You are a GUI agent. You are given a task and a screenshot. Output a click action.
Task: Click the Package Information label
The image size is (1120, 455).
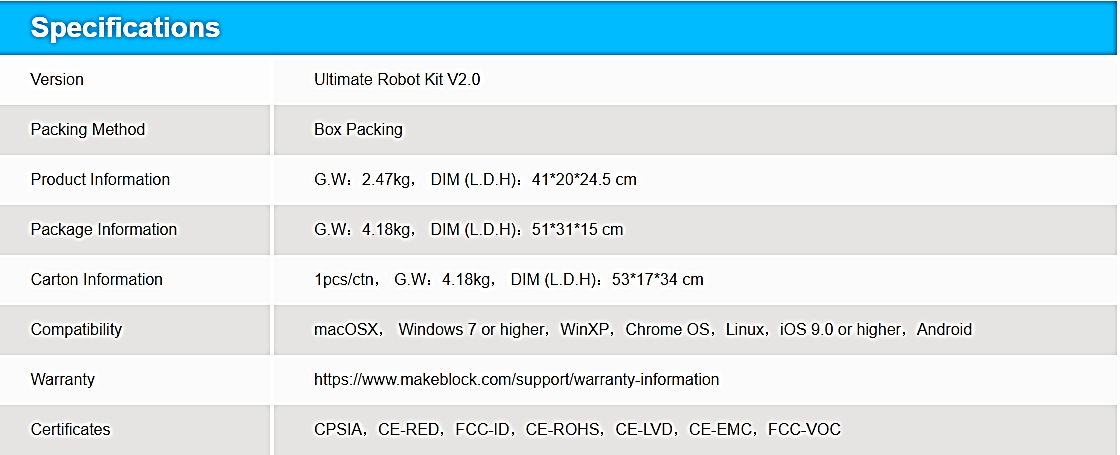[x=104, y=229]
